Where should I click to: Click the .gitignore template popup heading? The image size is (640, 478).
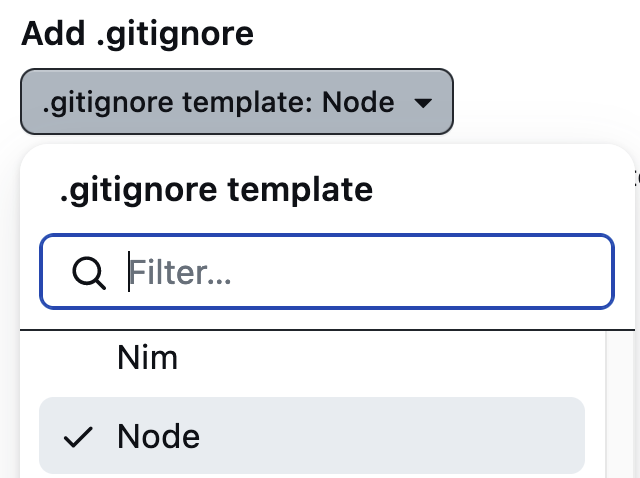pos(216,190)
